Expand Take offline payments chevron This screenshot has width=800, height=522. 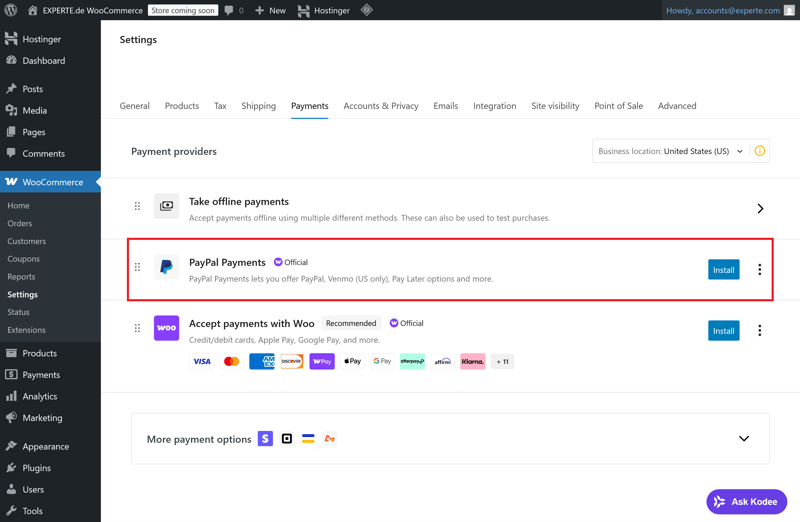(x=760, y=209)
